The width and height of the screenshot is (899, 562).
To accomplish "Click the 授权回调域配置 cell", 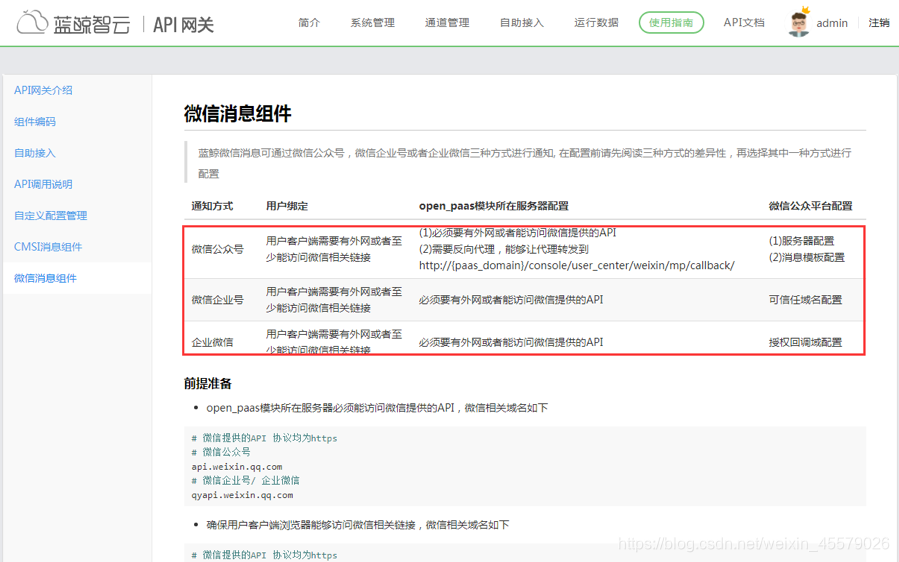I will coord(806,342).
